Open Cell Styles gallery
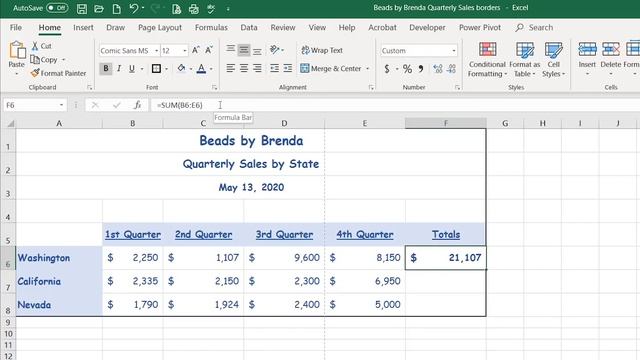Screen dimensions: 640x360 tap(553, 59)
